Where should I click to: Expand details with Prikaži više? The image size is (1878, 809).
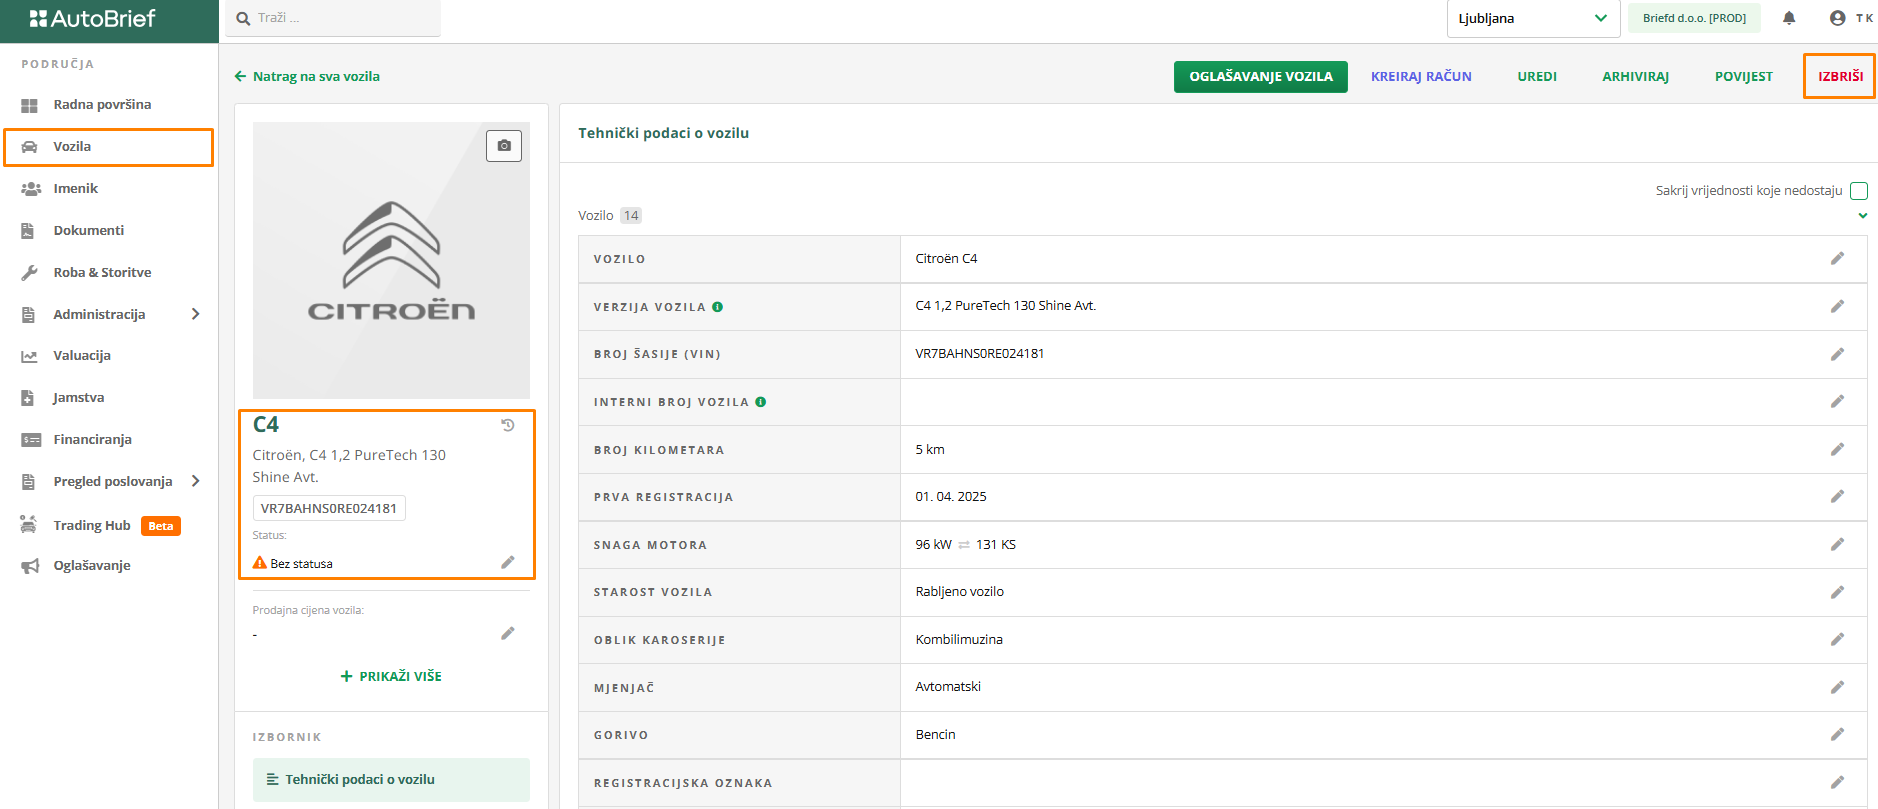(x=391, y=676)
